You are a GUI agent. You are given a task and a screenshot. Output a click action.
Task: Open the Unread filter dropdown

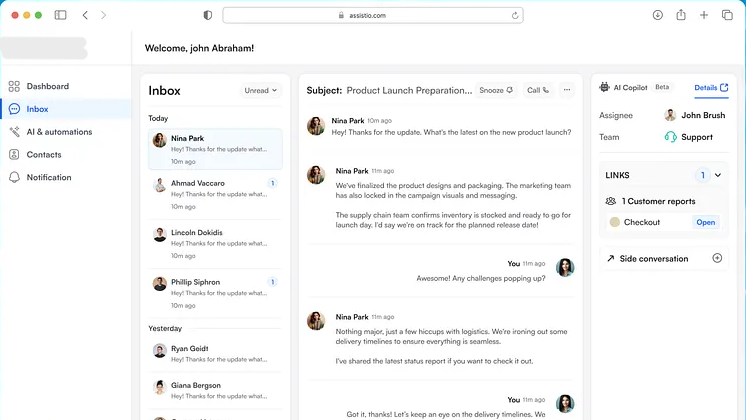260,90
